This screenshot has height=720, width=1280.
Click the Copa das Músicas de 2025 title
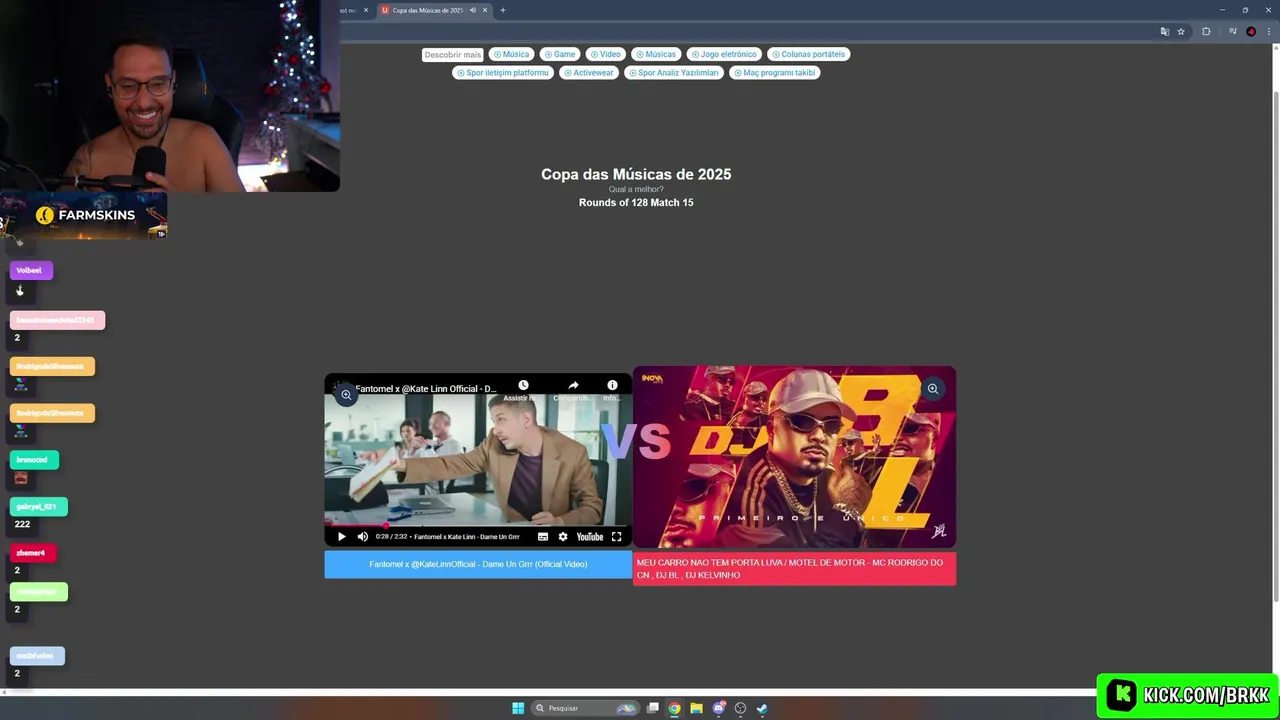636,174
